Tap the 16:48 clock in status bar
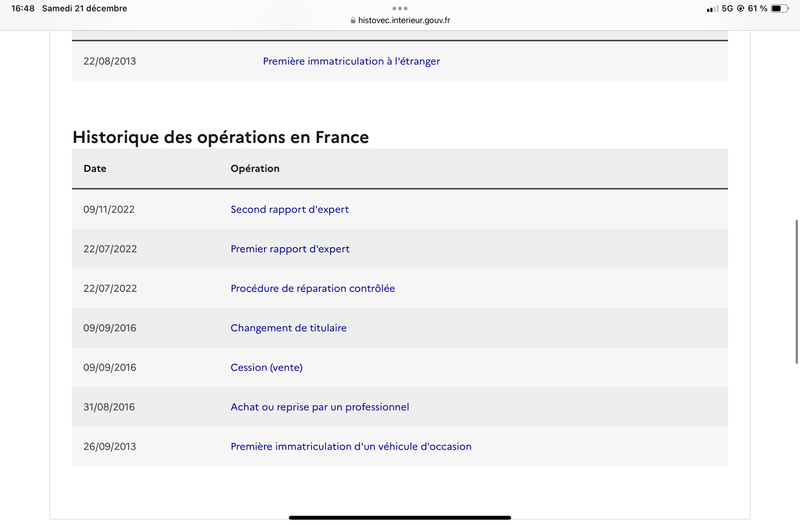800x525 pixels. pyautogui.click(x=23, y=9)
